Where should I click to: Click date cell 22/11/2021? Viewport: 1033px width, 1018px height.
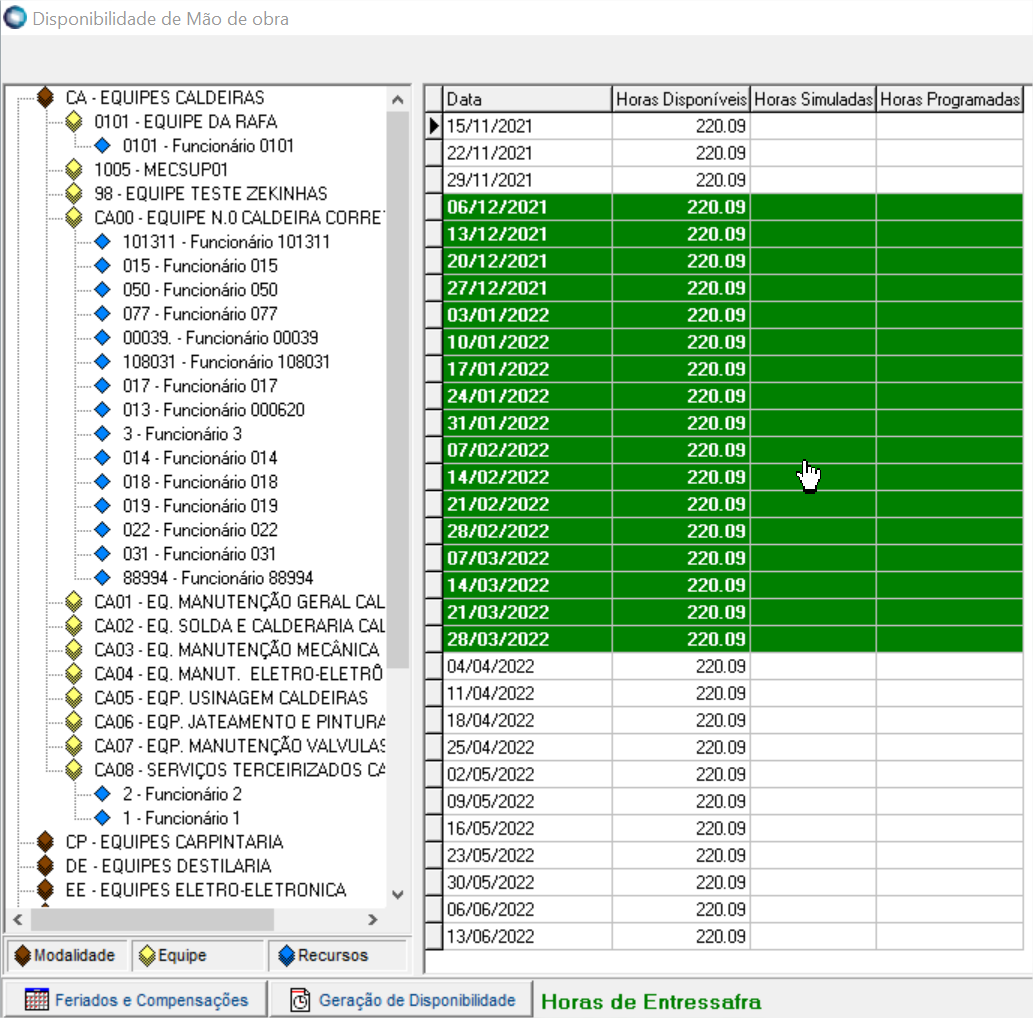pyautogui.click(x=527, y=153)
